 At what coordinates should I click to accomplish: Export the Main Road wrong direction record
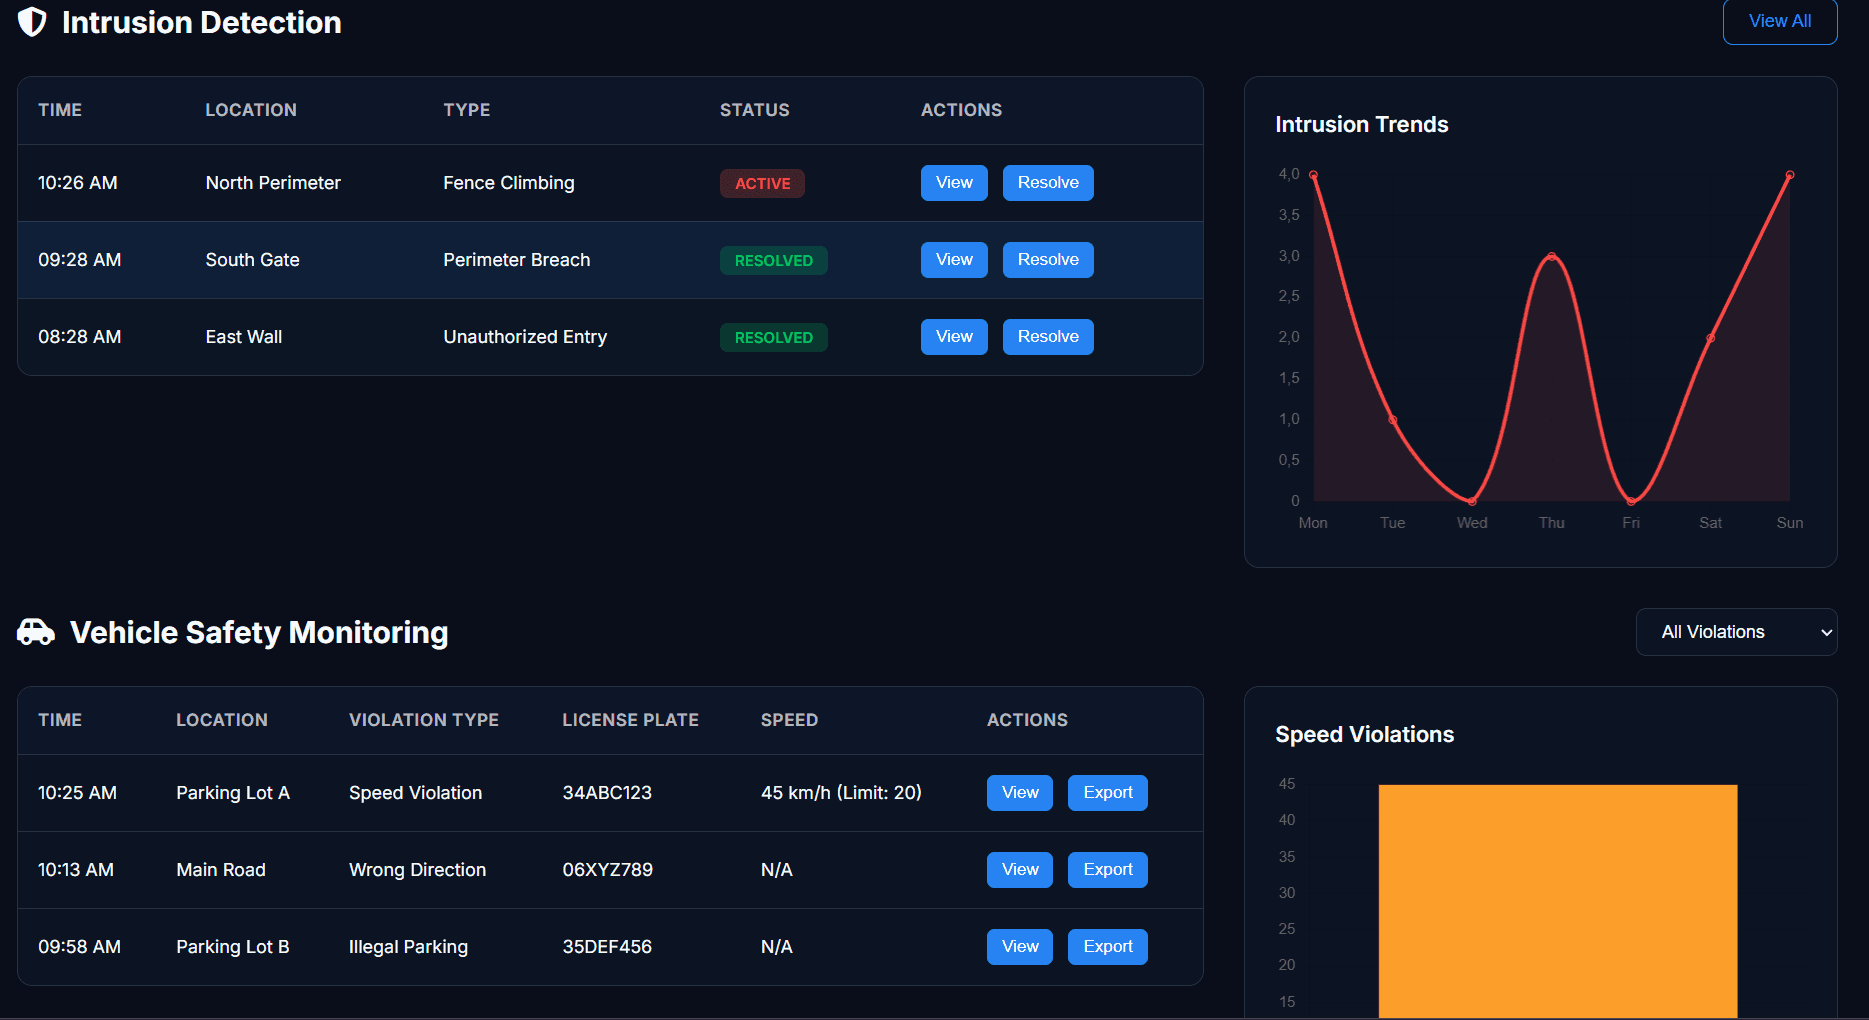tap(1107, 870)
